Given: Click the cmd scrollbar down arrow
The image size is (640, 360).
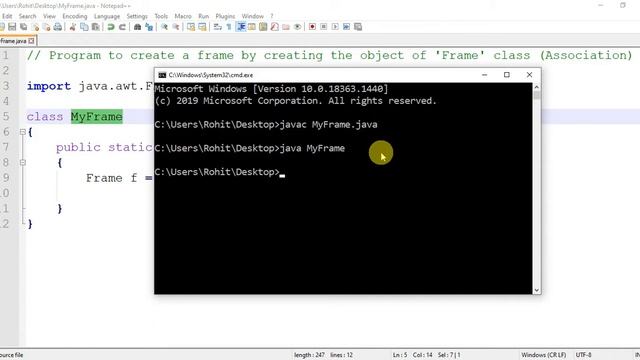Looking at the screenshot, I should (x=537, y=290).
